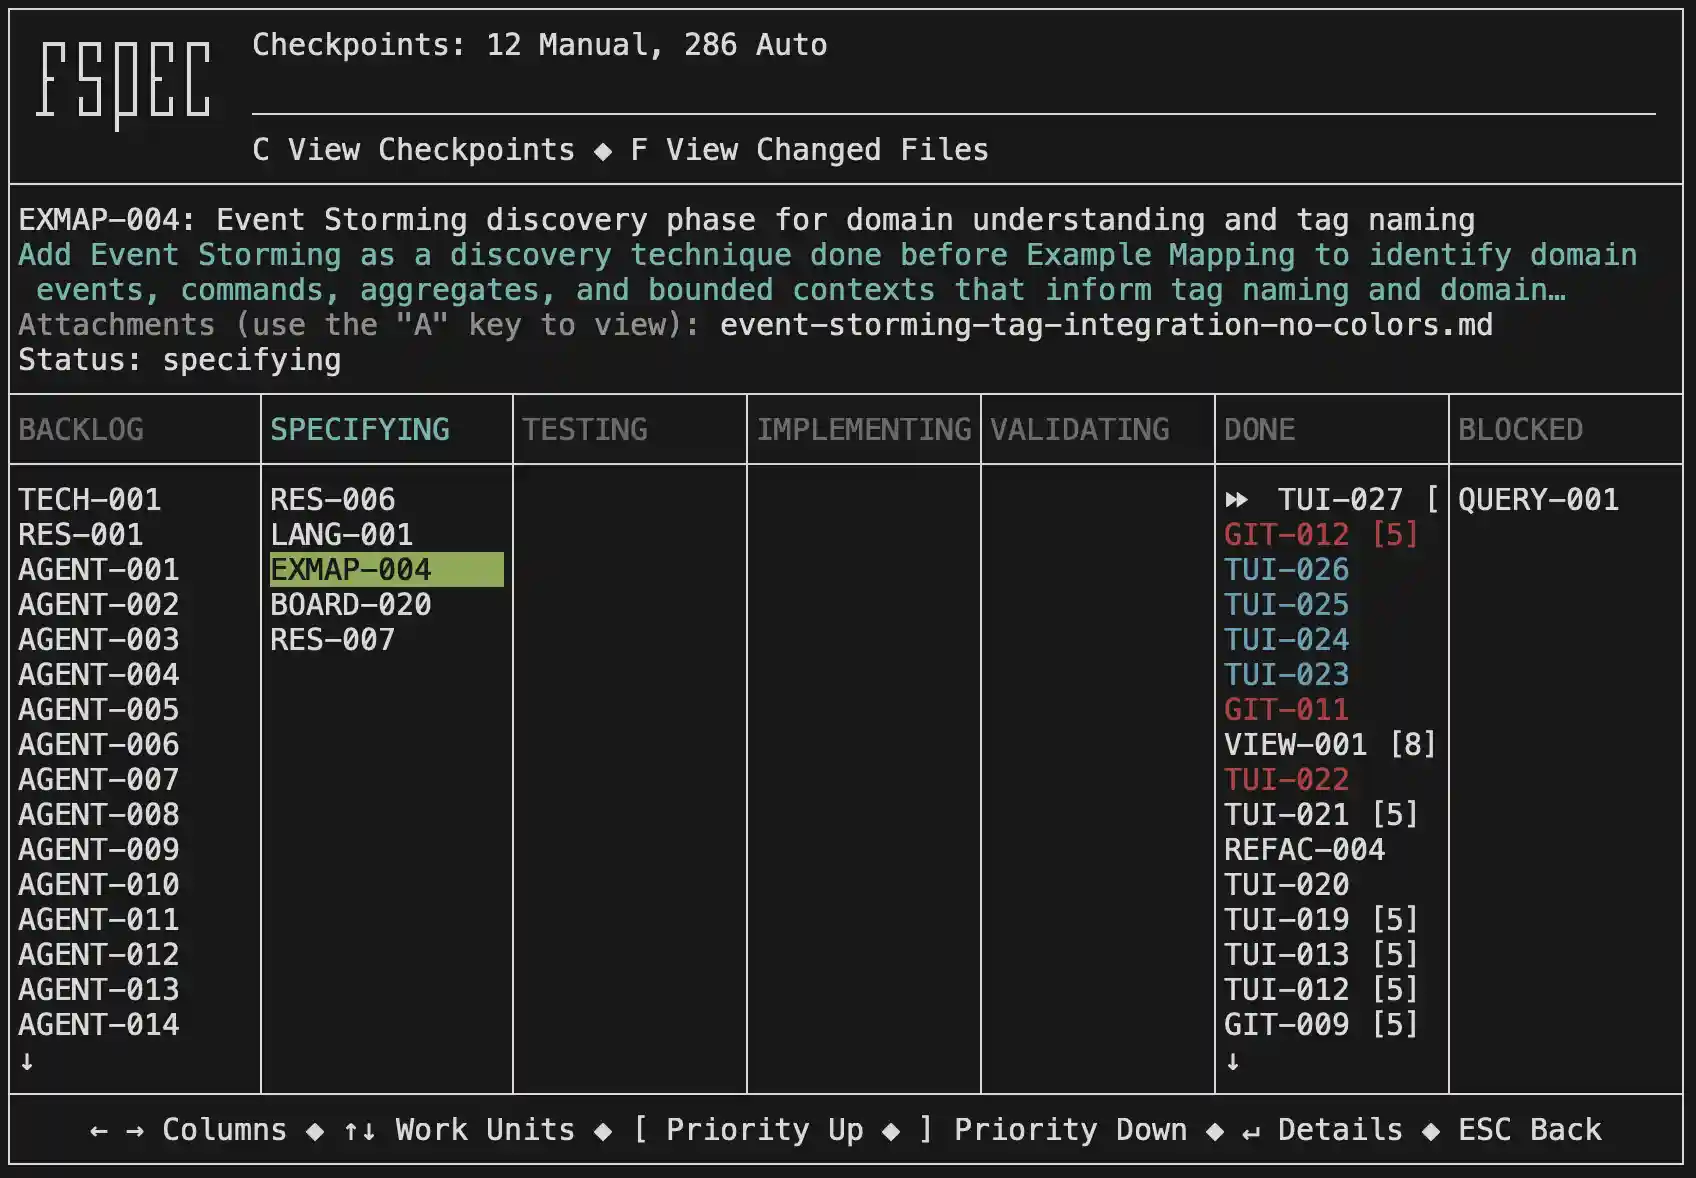Image resolution: width=1696 pixels, height=1178 pixels.
Task: Open View Changed Files option
Action: (x=809, y=150)
